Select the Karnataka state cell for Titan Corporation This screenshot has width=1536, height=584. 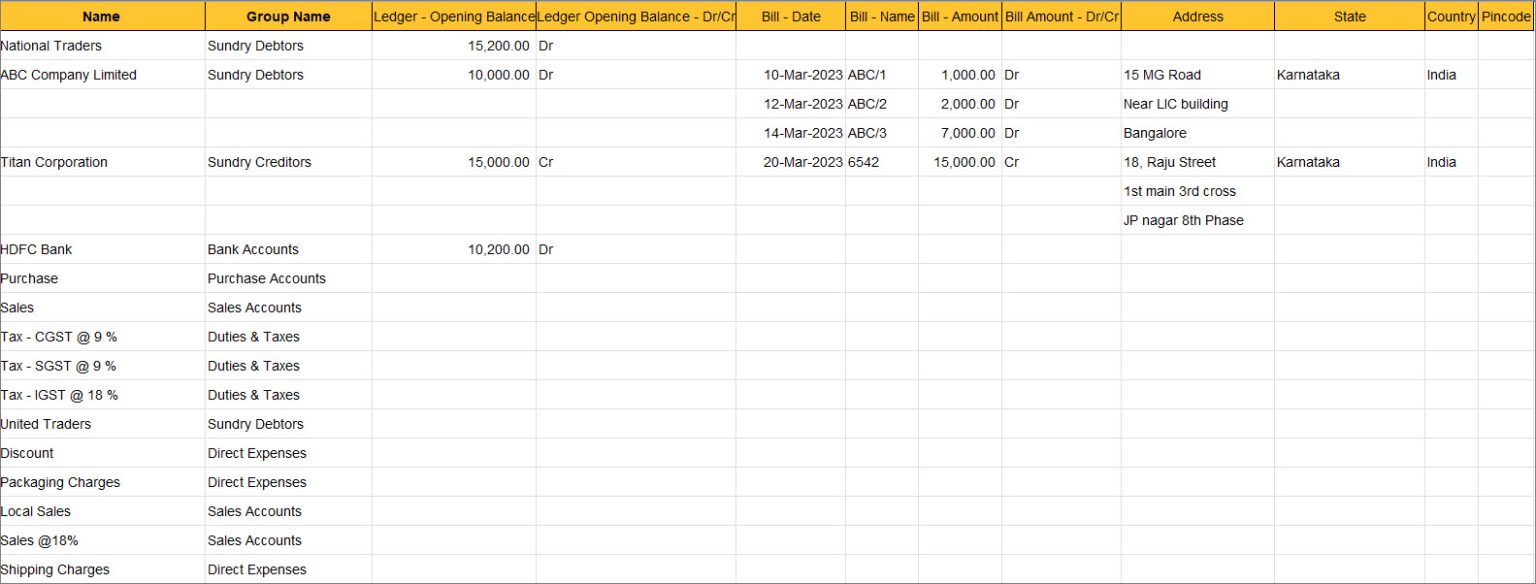tap(1307, 162)
